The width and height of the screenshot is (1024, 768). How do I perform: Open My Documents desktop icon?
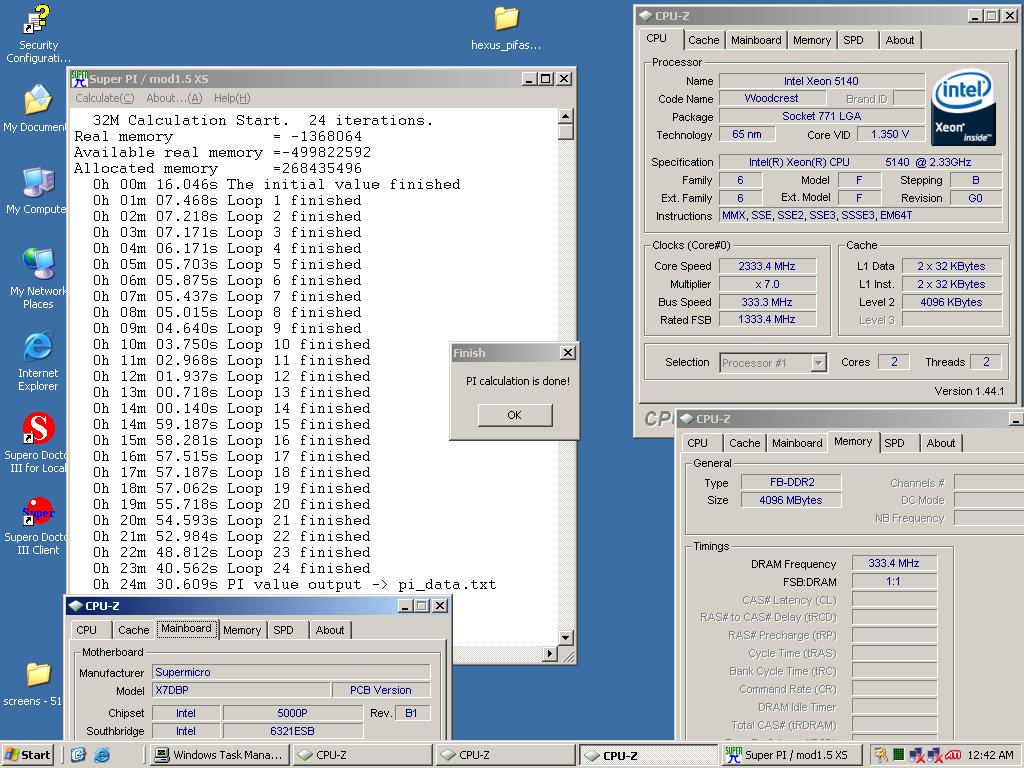pos(36,108)
